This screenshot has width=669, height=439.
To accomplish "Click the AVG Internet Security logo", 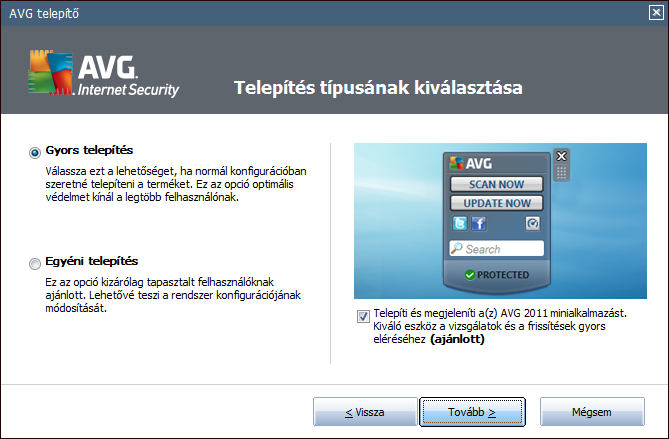I will click(x=104, y=73).
